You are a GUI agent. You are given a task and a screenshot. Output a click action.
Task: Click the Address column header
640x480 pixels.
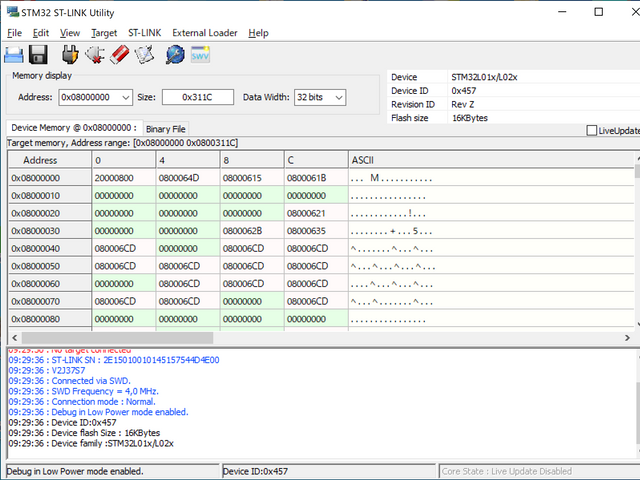[x=50, y=160]
